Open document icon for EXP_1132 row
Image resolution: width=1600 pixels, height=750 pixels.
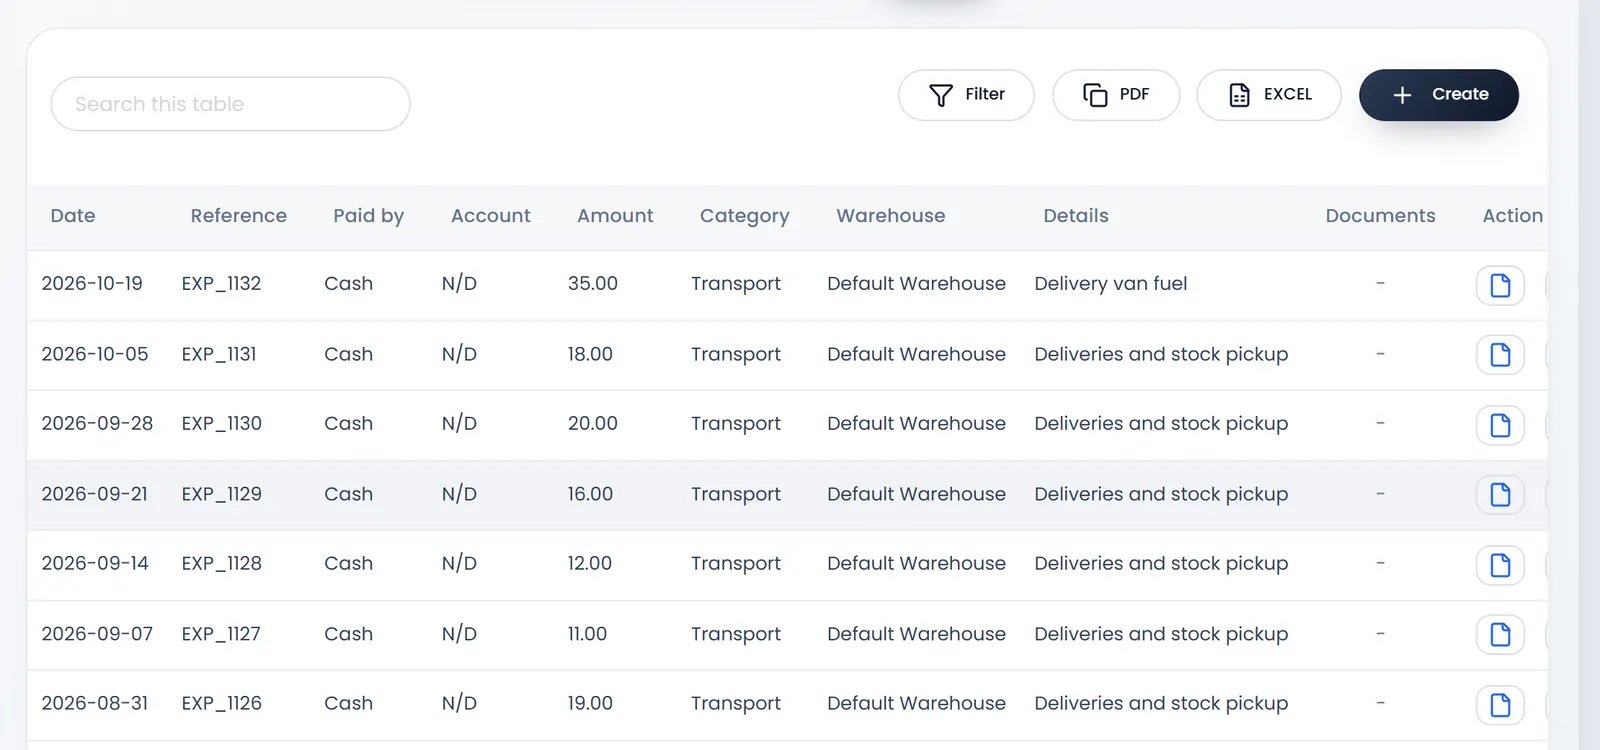[x=1500, y=285]
